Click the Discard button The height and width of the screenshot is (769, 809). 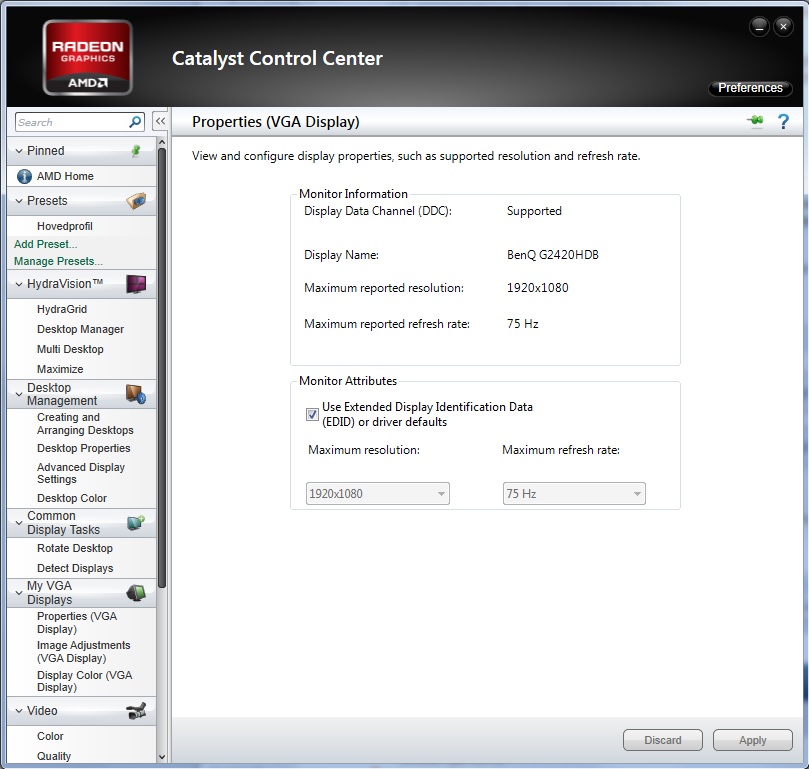click(662, 740)
